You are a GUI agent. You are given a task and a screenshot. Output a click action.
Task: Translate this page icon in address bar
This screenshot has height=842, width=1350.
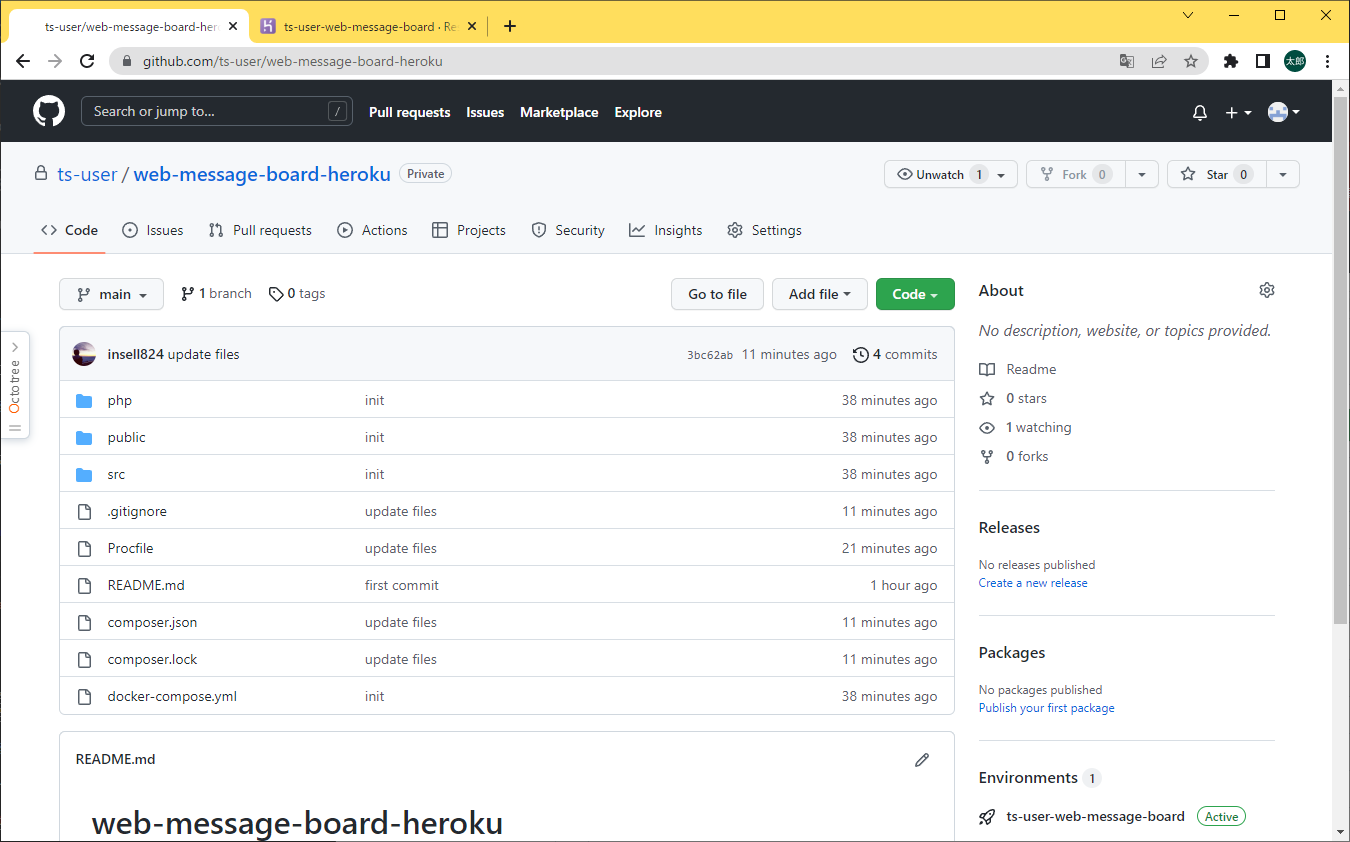[x=1127, y=61]
